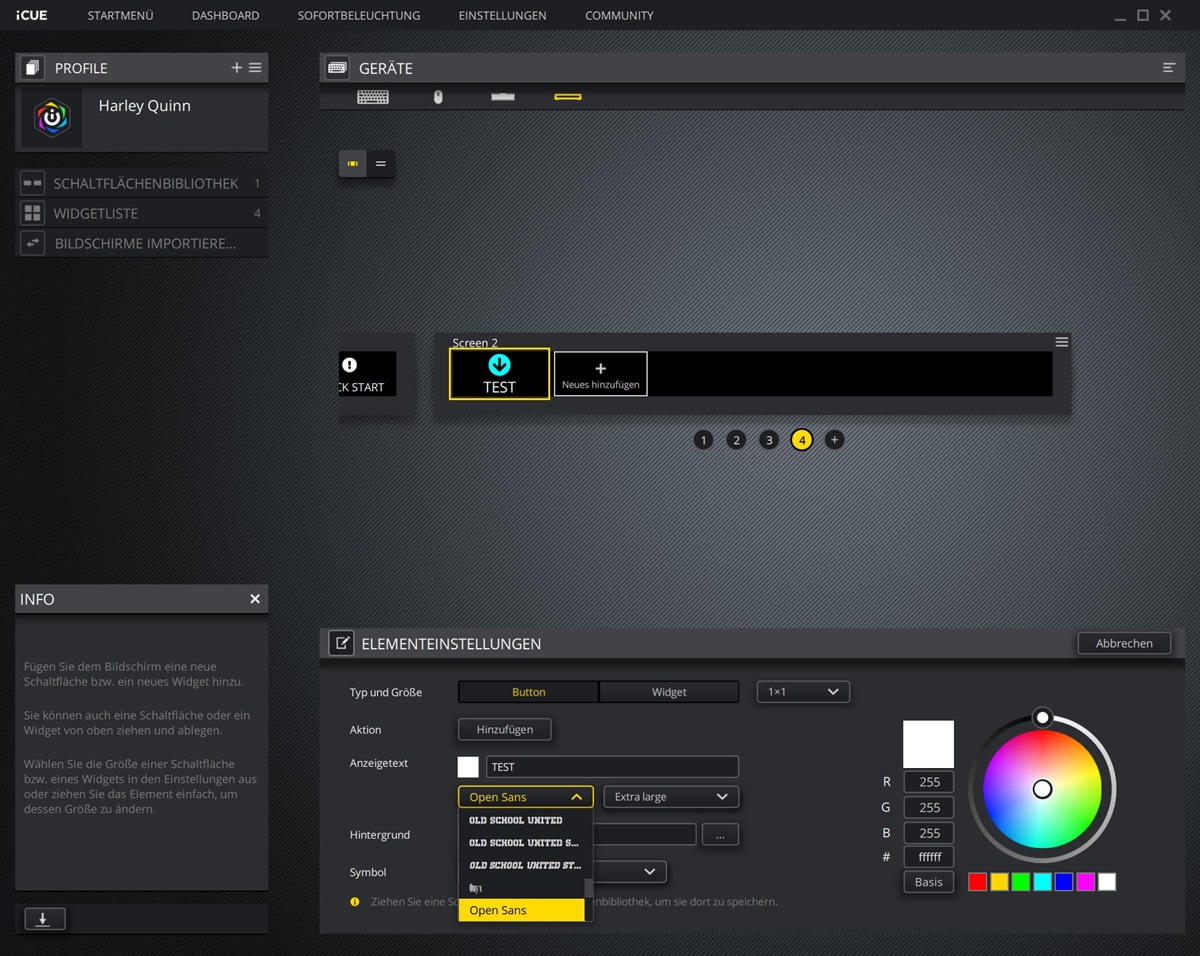Go to screen page 2

pyautogui.click(x=736, y=440)
